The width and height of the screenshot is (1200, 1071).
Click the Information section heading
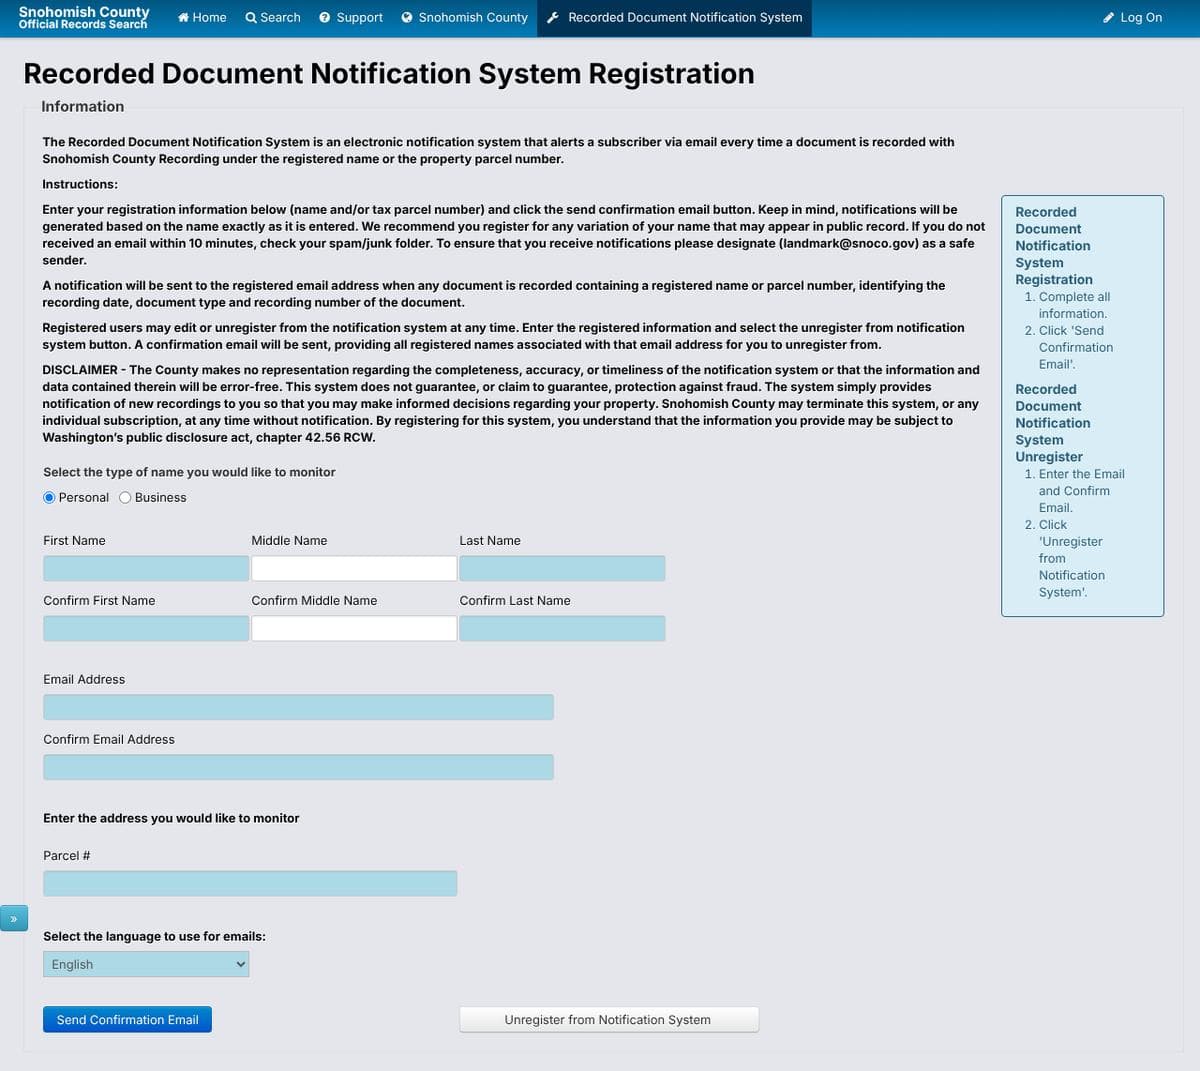coord(83,106)
